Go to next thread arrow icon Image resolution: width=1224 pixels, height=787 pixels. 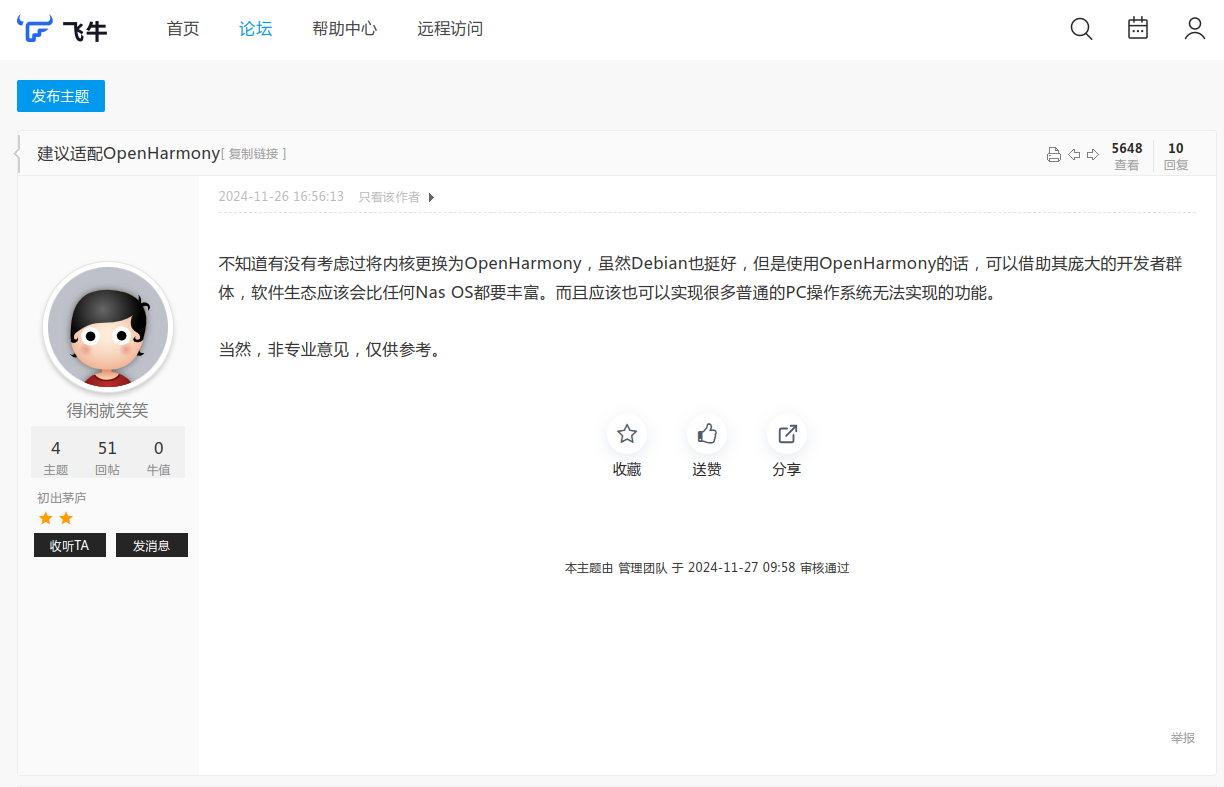coord(1093,154)
